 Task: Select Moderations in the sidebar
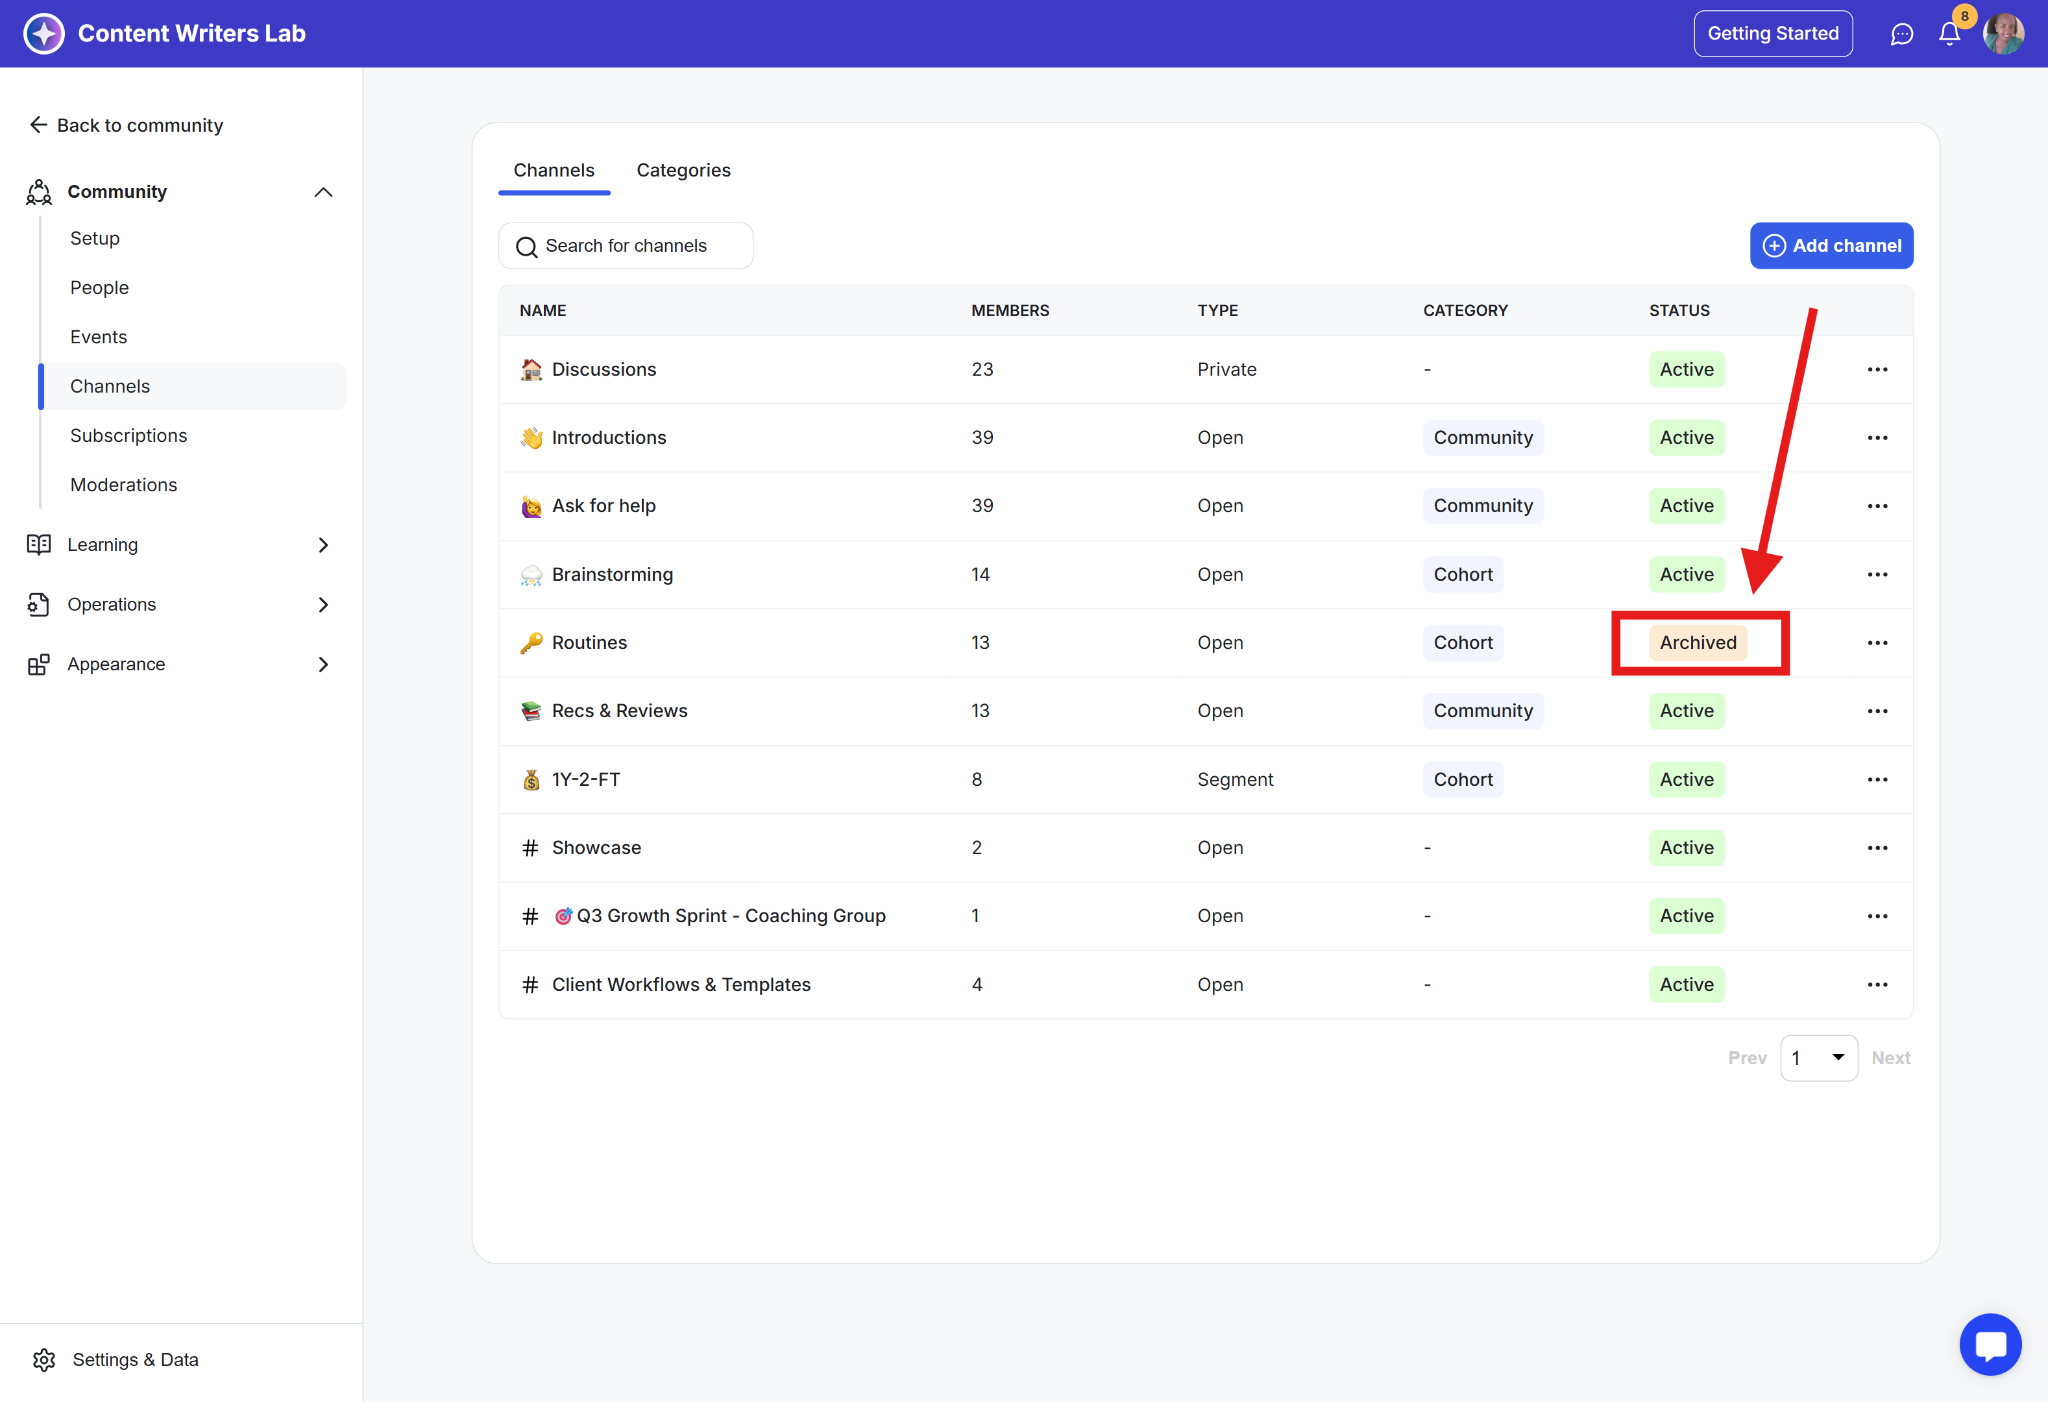(123, 485)
